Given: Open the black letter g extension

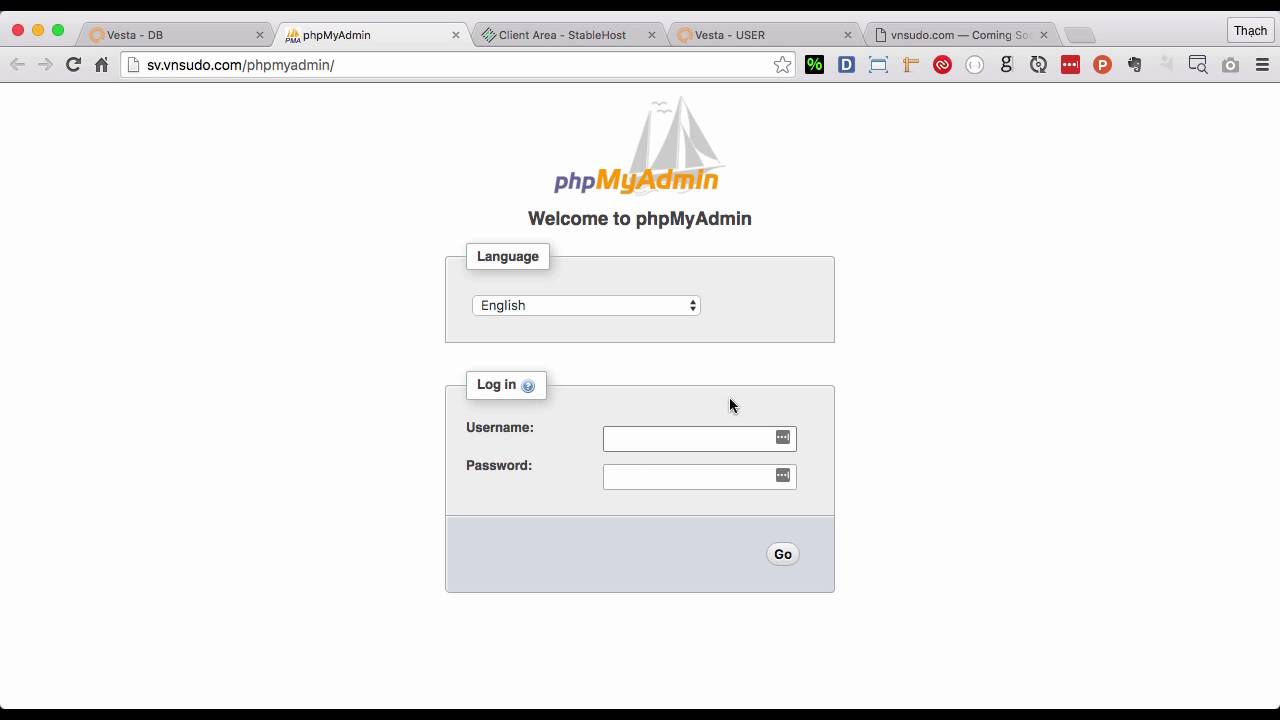Looking at the screenshot, I should 1006,65.
